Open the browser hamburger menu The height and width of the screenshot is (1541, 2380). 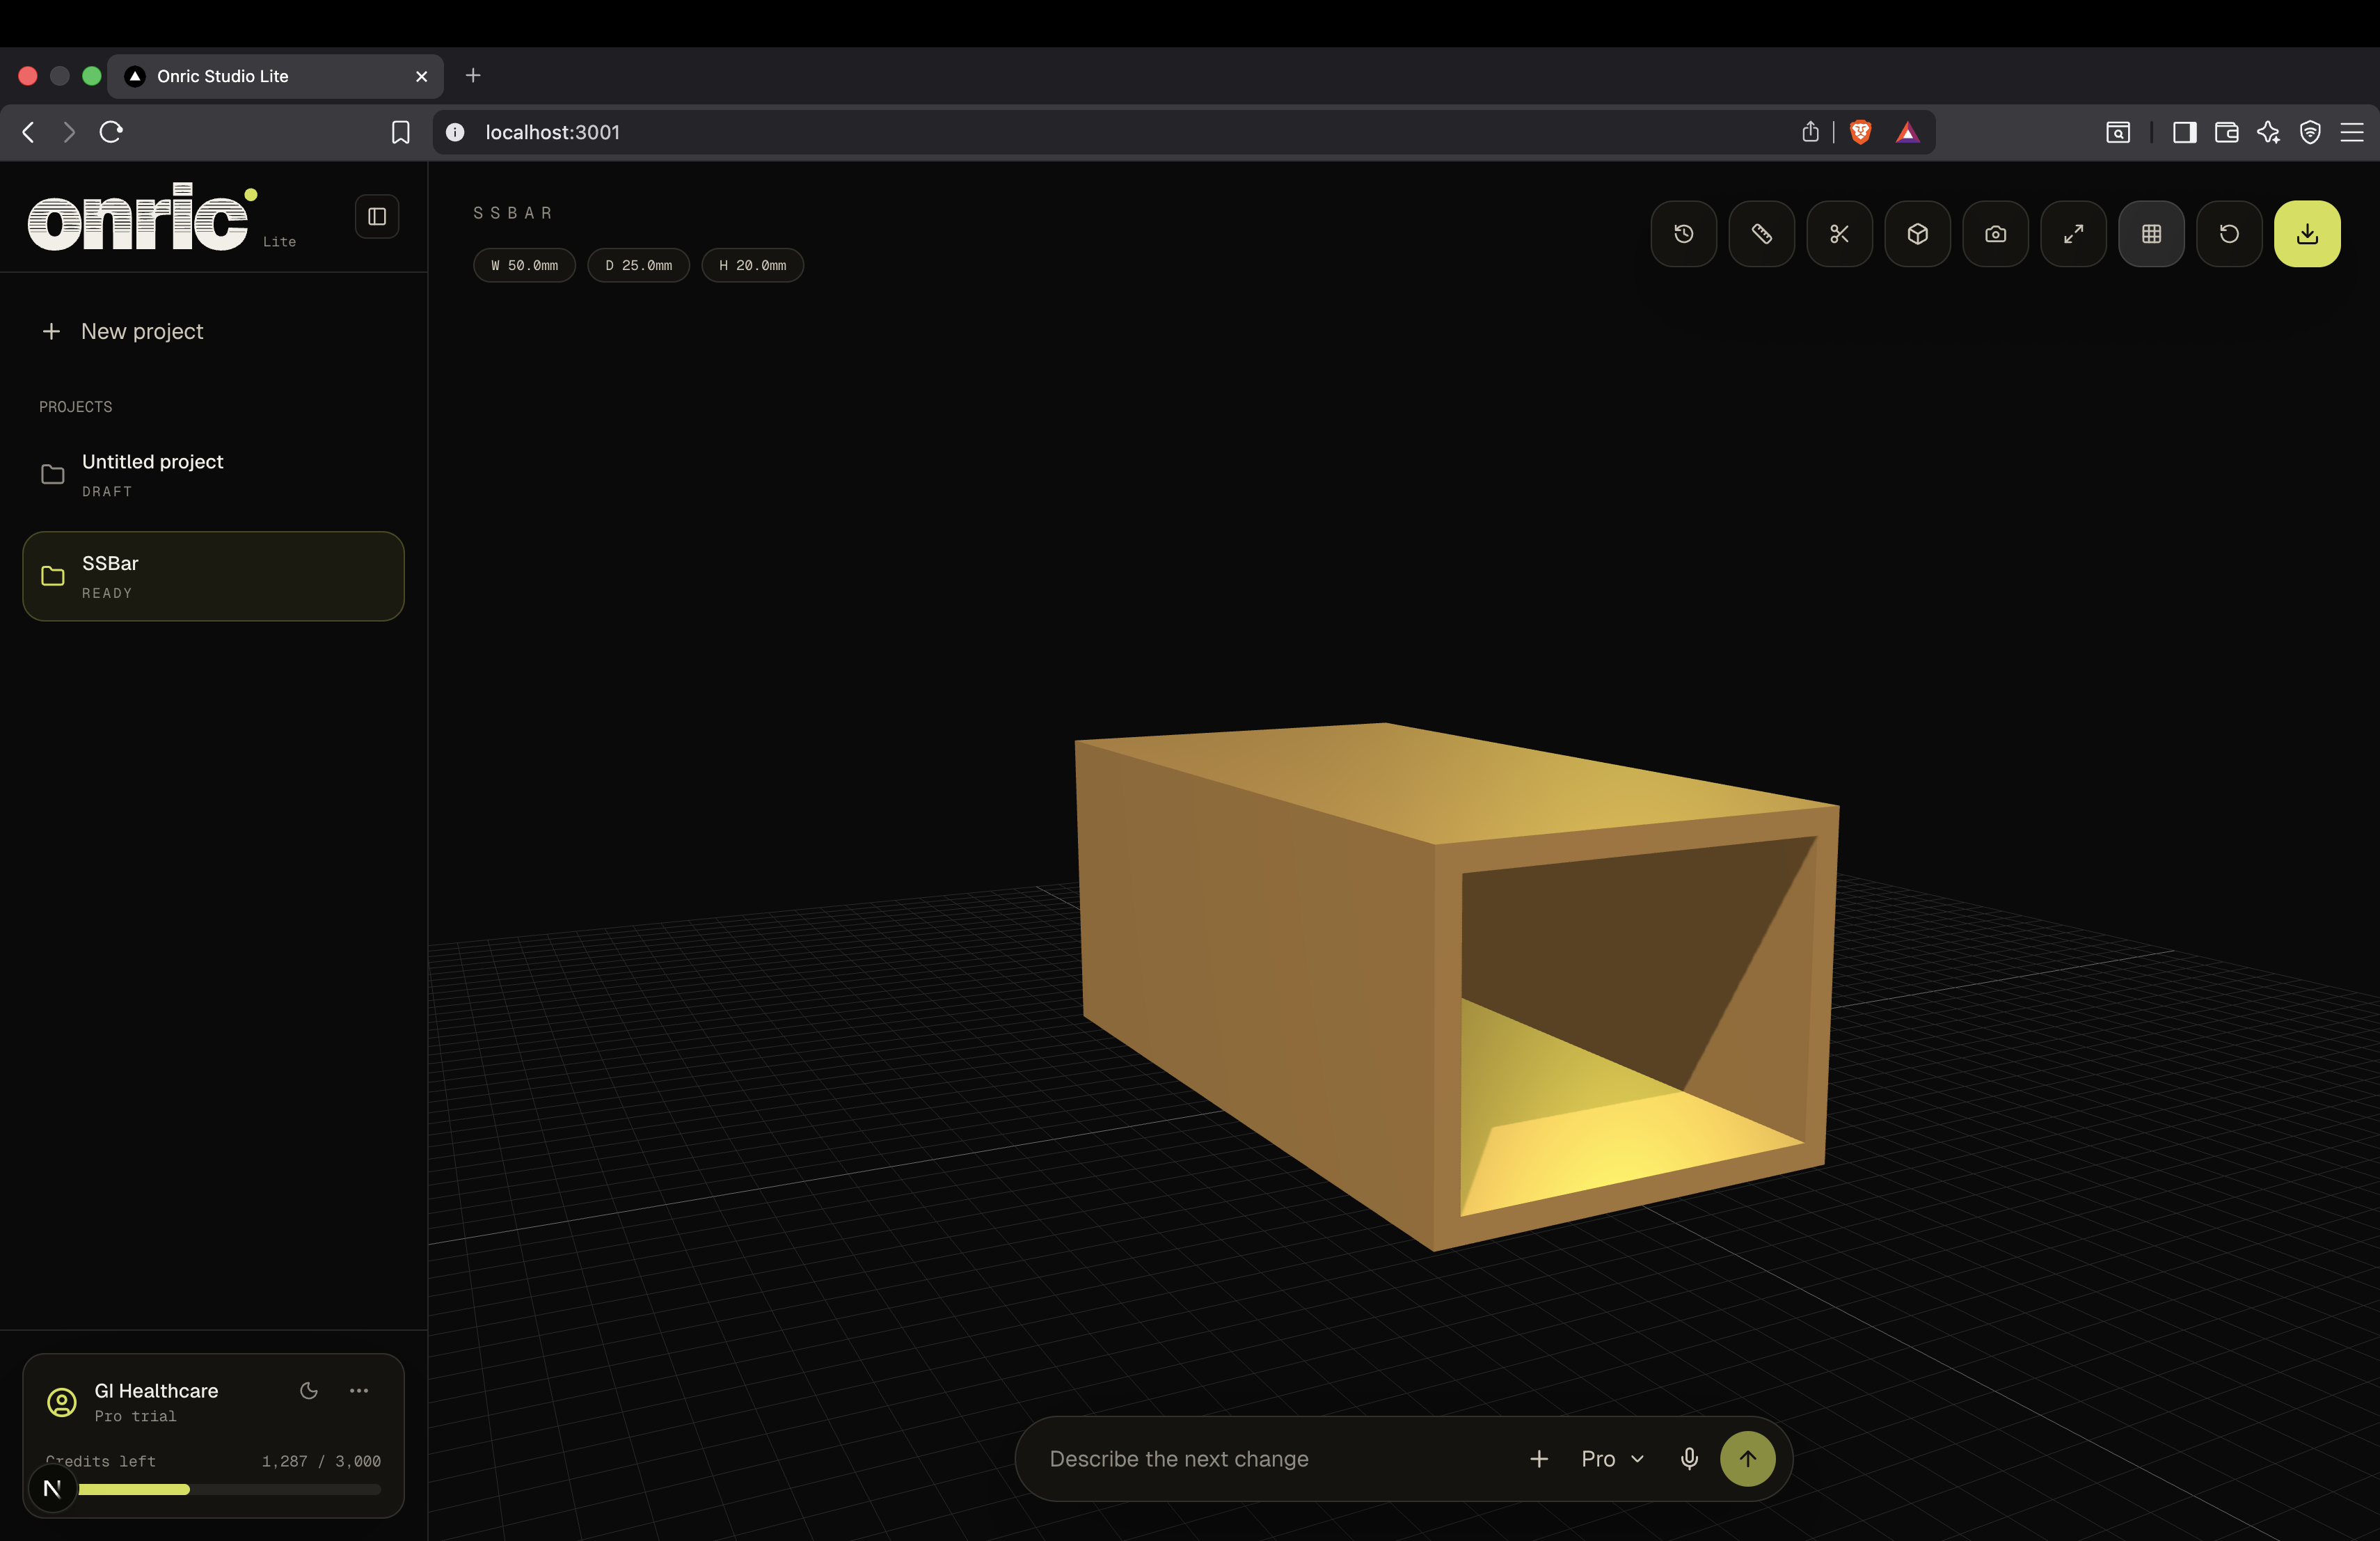point(2351,132)
